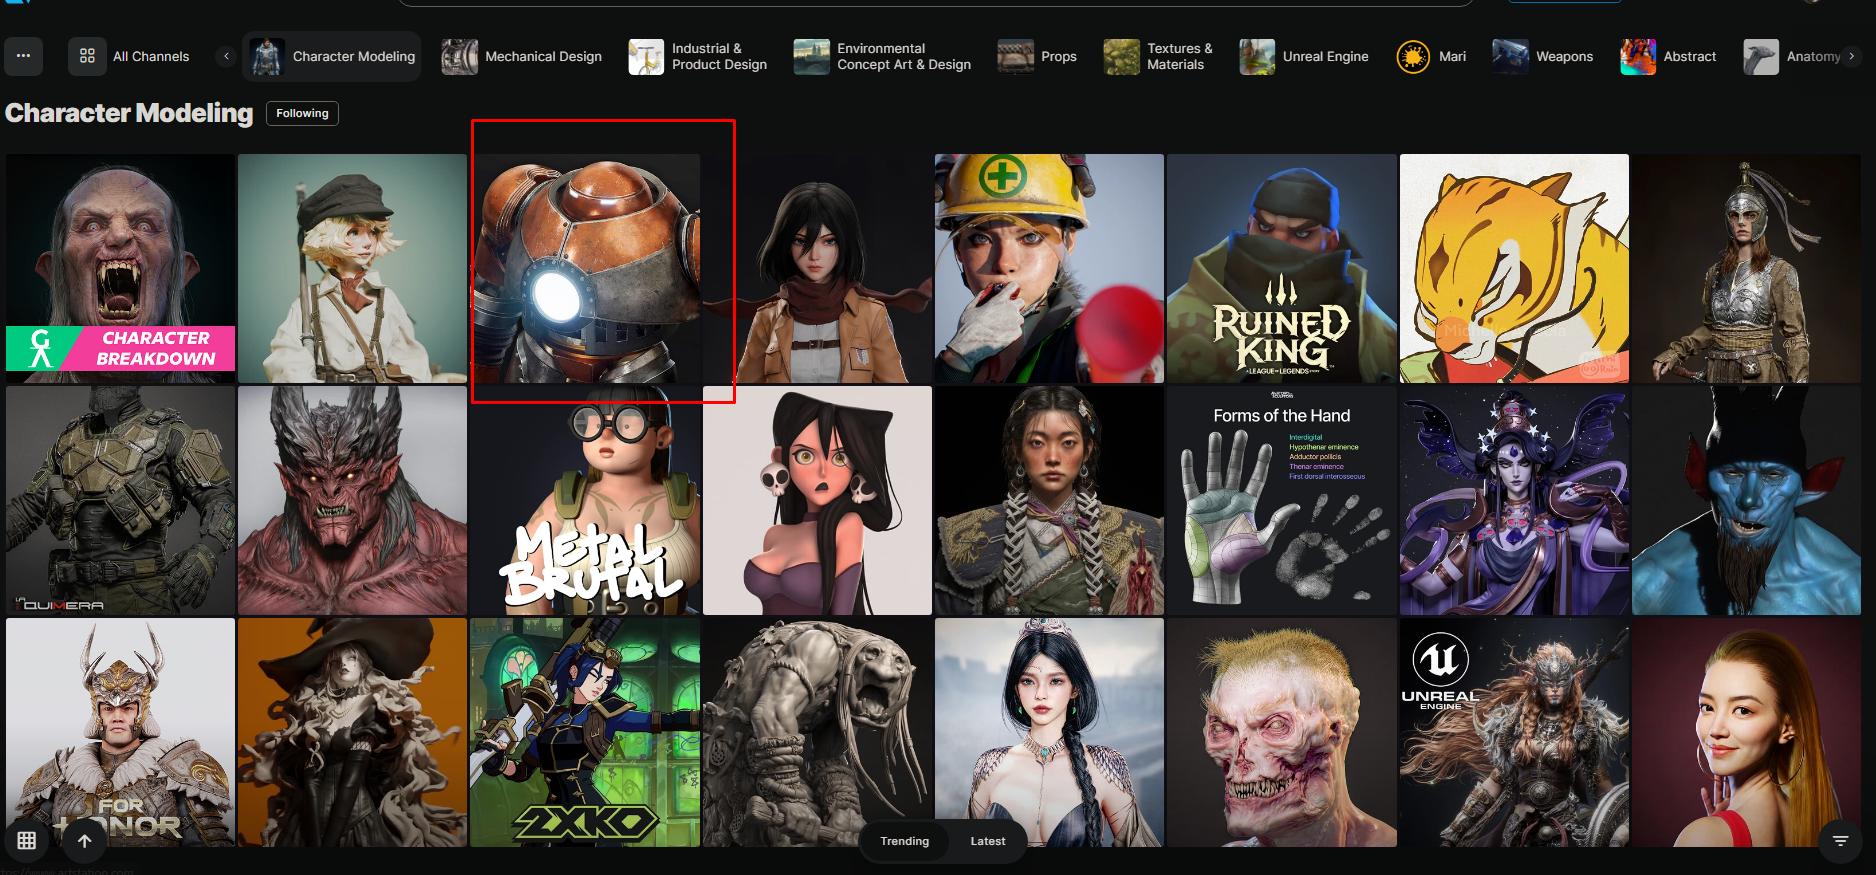Go to Environmental Concept Art & Design channel
The height and width of the screenshot is (875, 1876).
point(882,56)
